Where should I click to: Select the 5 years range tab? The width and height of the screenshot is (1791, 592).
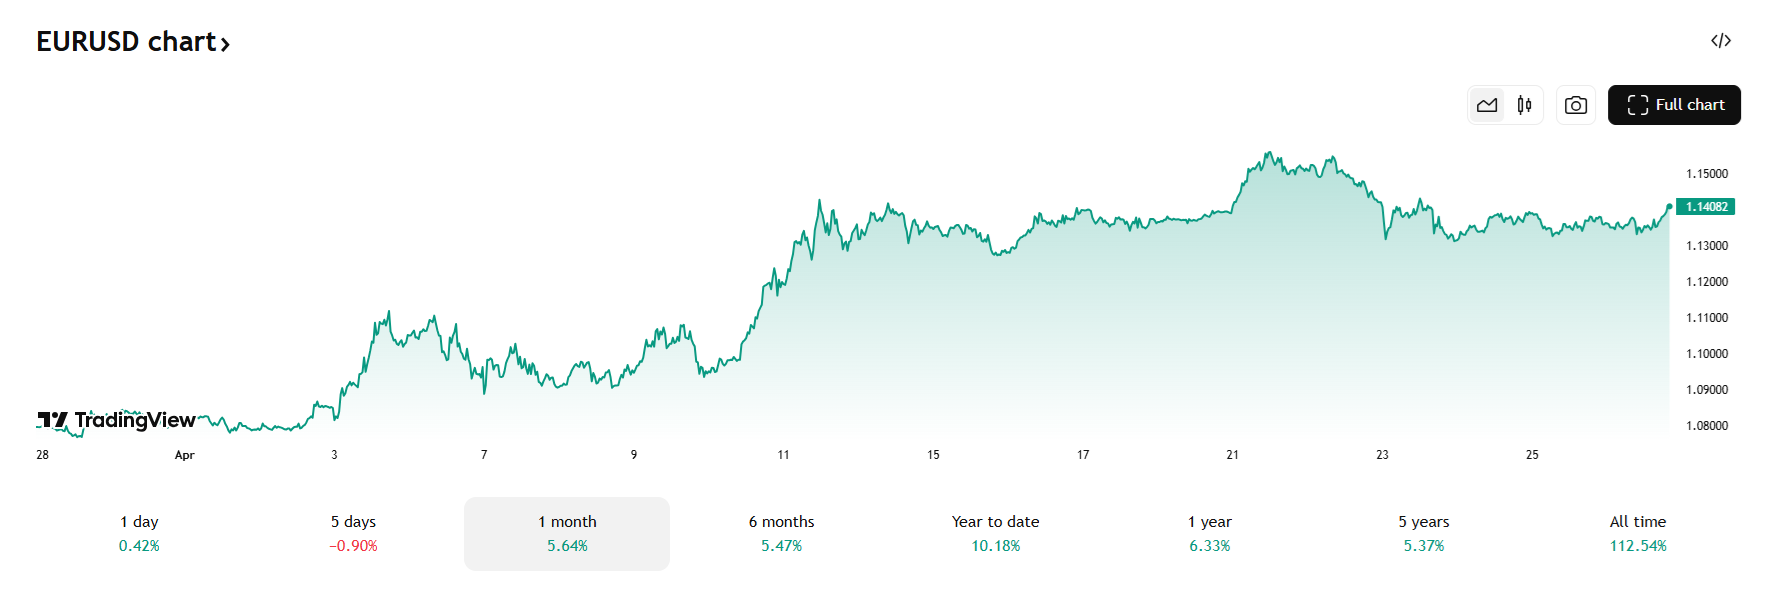pos(1423,533)
